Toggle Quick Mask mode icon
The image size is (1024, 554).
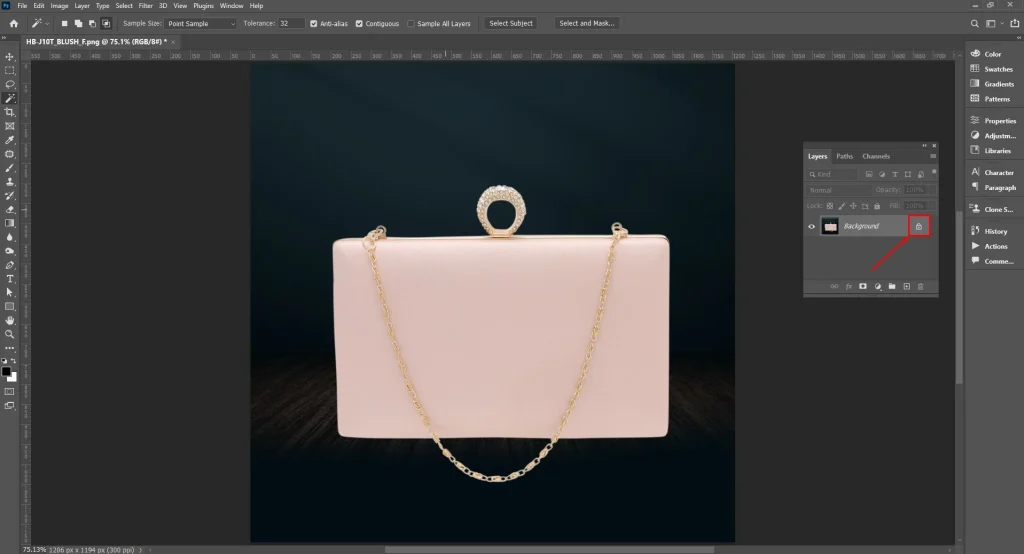[x=10, y=392]
